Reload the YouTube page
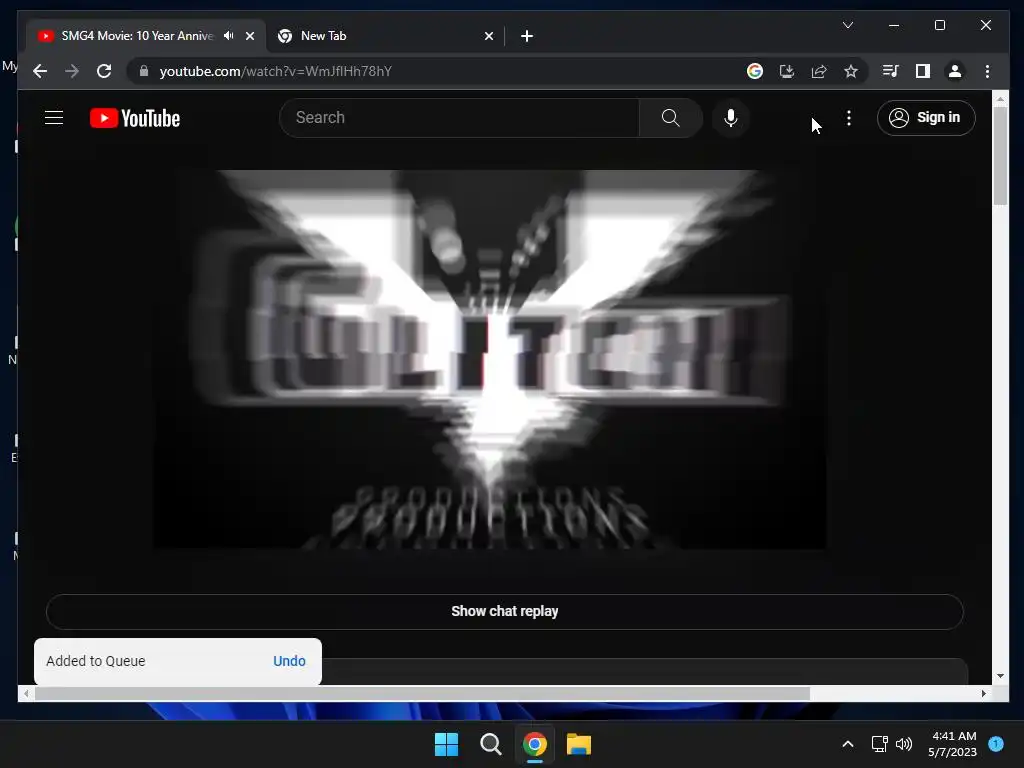Screen dimensions: 1024x768 pos(104,71)
